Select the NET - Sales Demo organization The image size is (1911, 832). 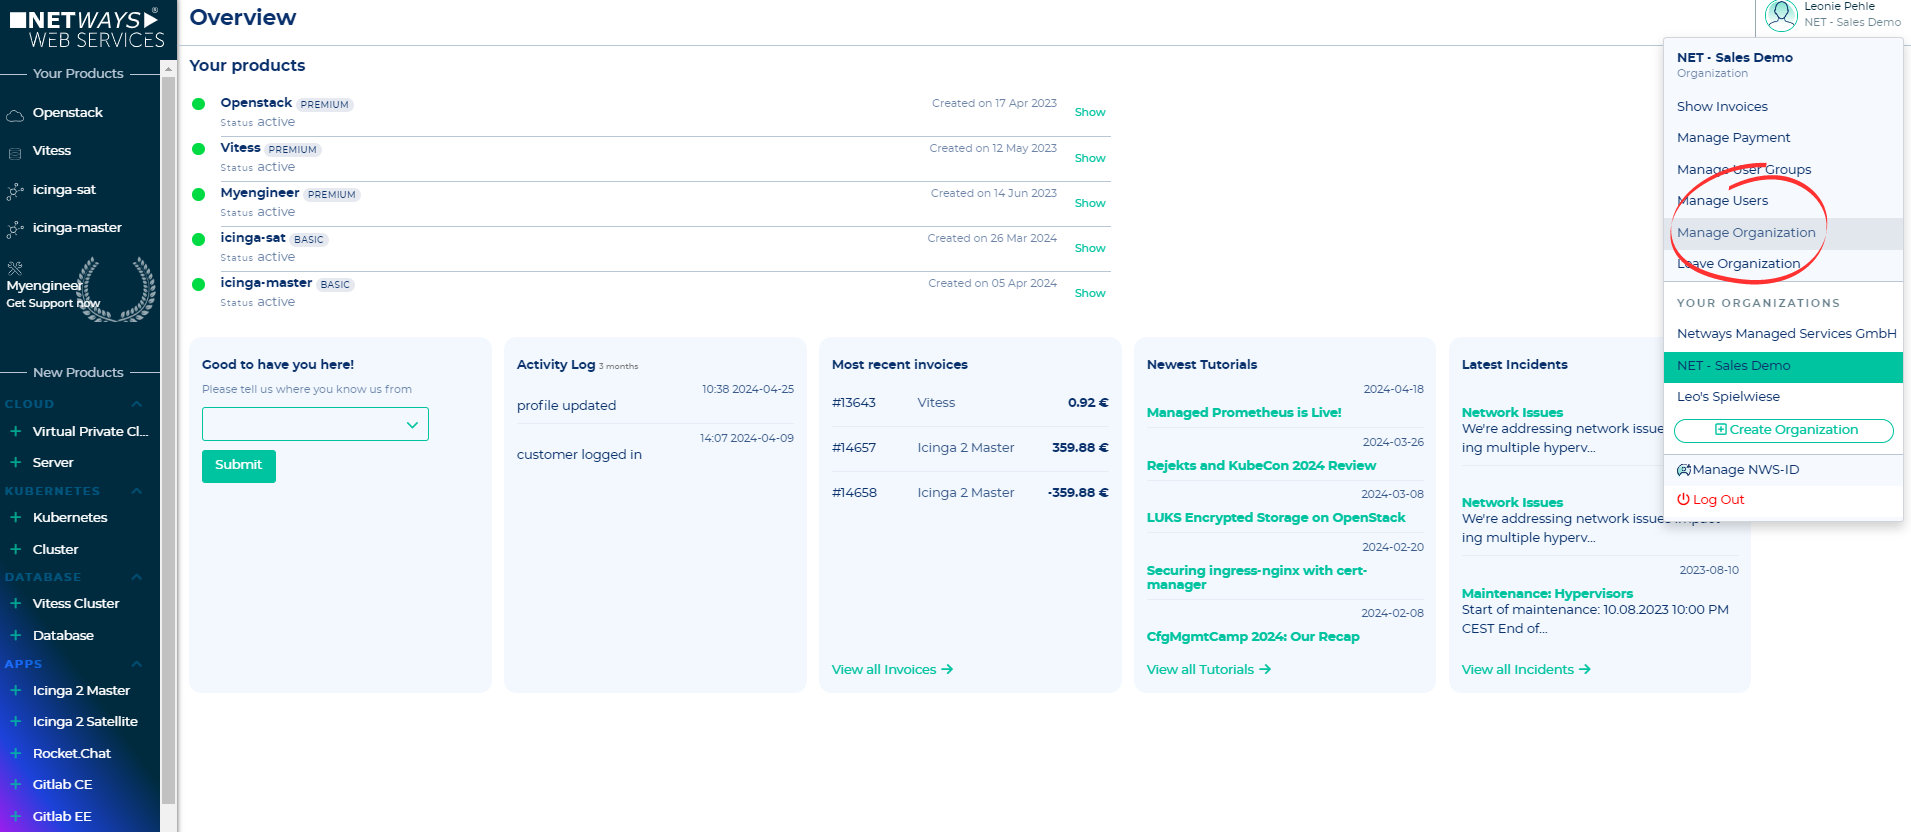1783,366
